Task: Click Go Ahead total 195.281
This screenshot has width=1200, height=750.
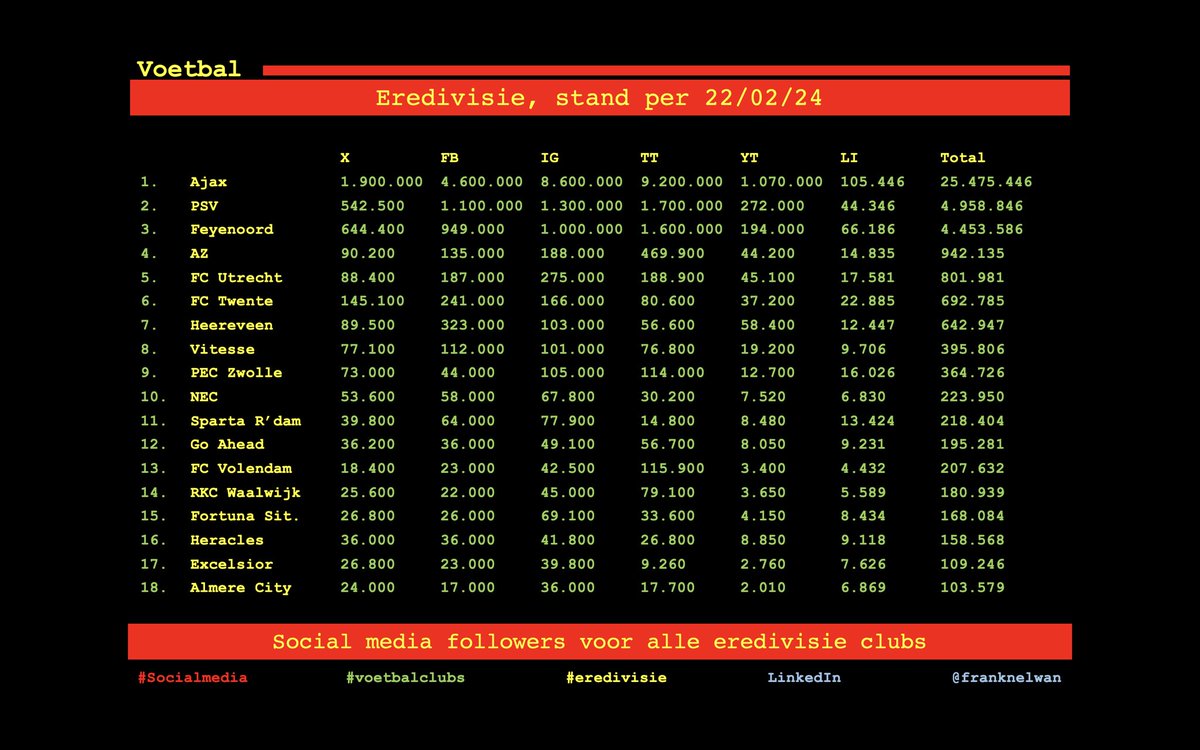Action: [x=972, y=444]
